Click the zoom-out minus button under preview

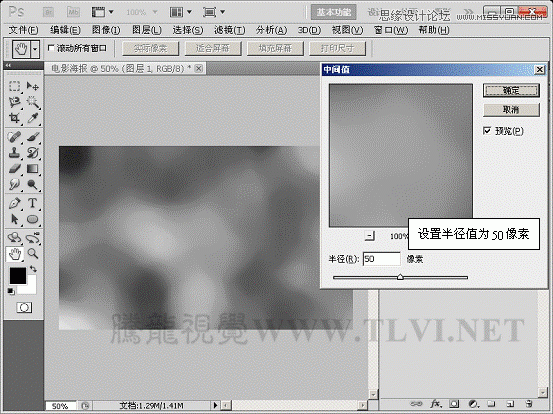click(370, 236)
